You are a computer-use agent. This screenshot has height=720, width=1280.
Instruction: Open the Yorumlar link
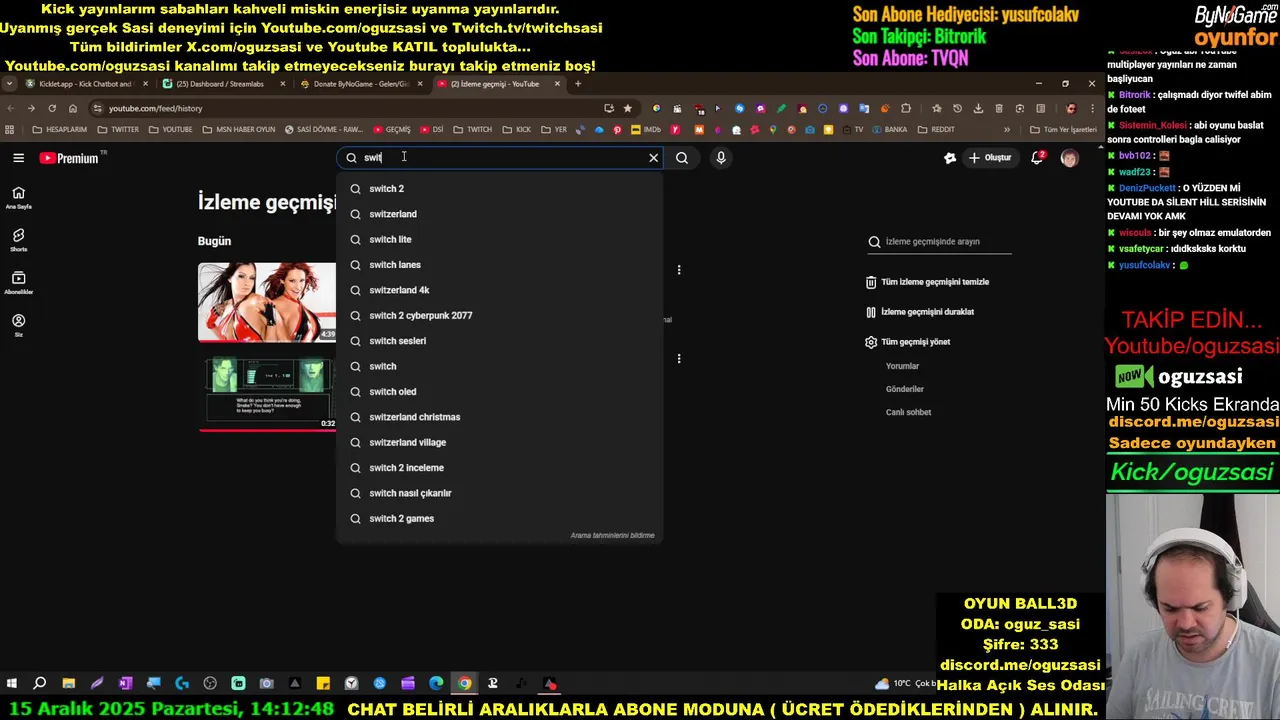(902, 367)
